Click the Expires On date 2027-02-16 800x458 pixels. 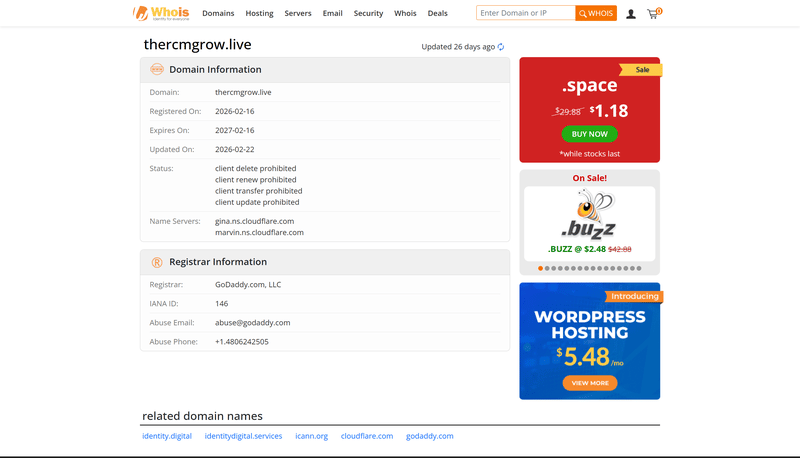[x=235, y=131]
